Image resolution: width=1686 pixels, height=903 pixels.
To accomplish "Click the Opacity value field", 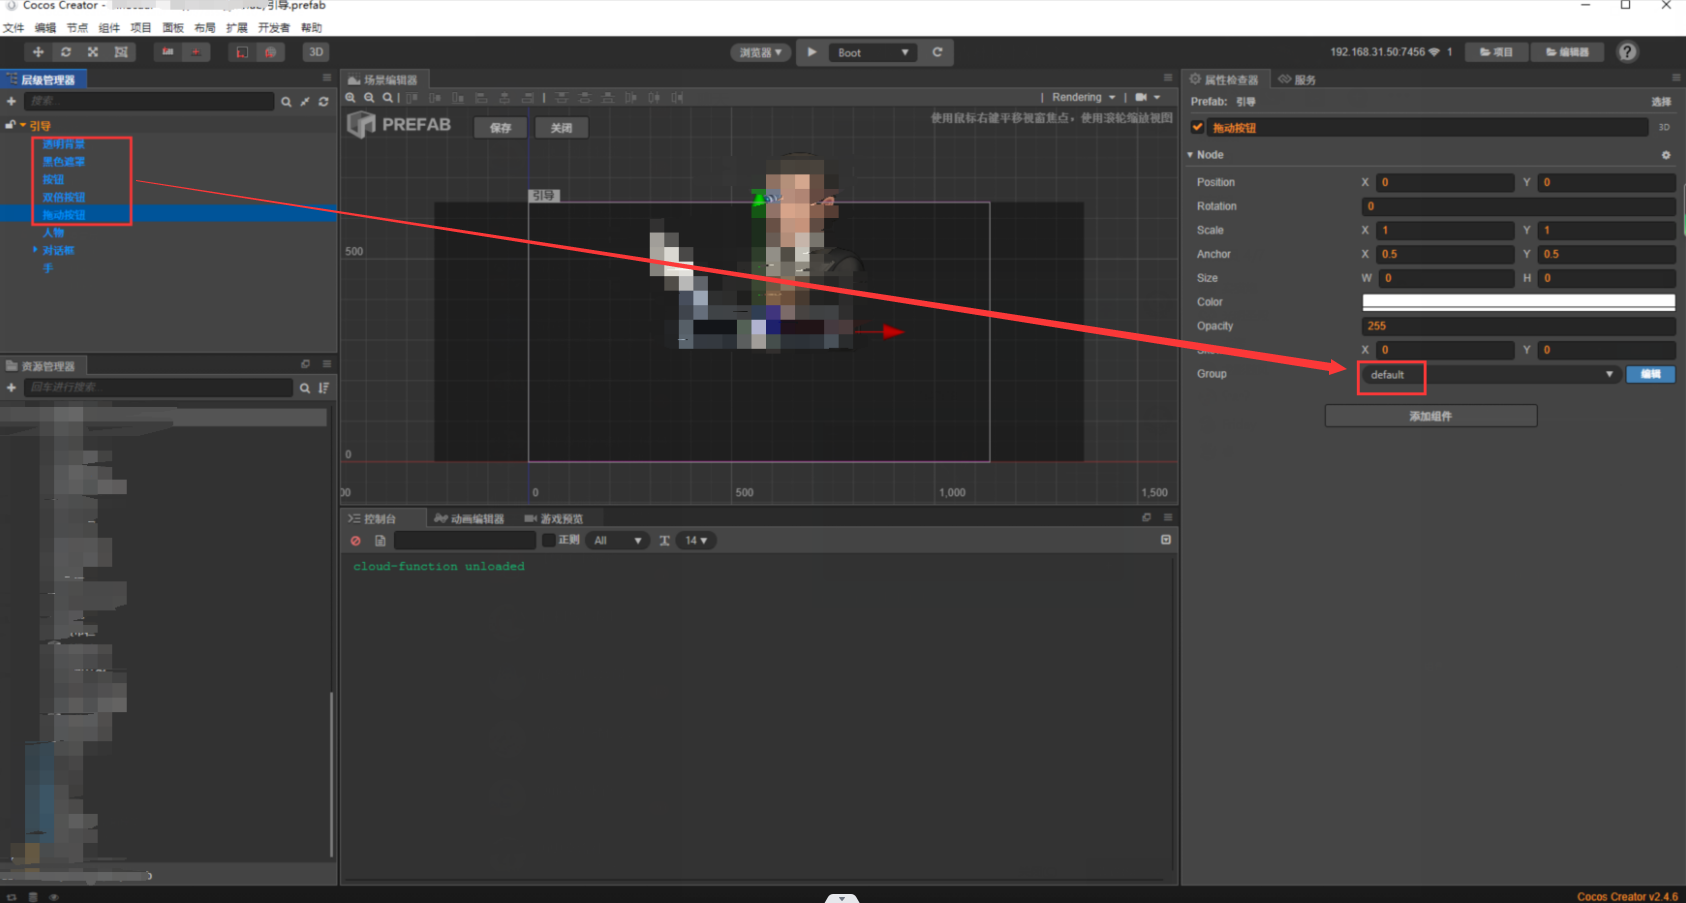I will click(x=1518, y=326).
